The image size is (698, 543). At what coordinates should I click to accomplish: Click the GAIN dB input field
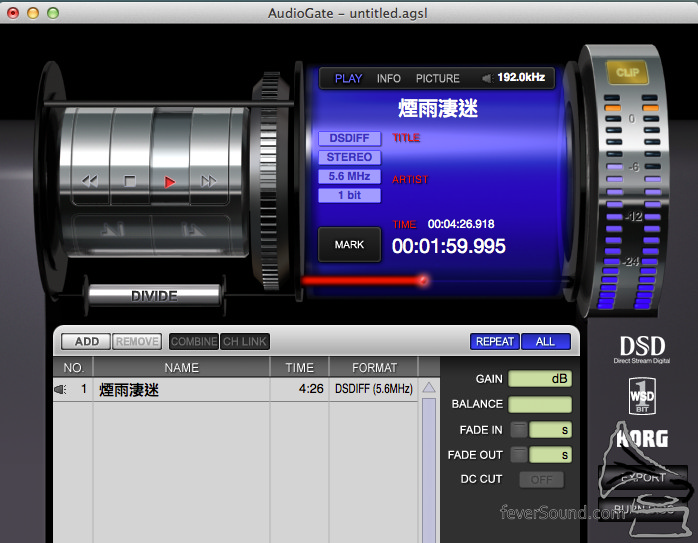pos(540,379)
